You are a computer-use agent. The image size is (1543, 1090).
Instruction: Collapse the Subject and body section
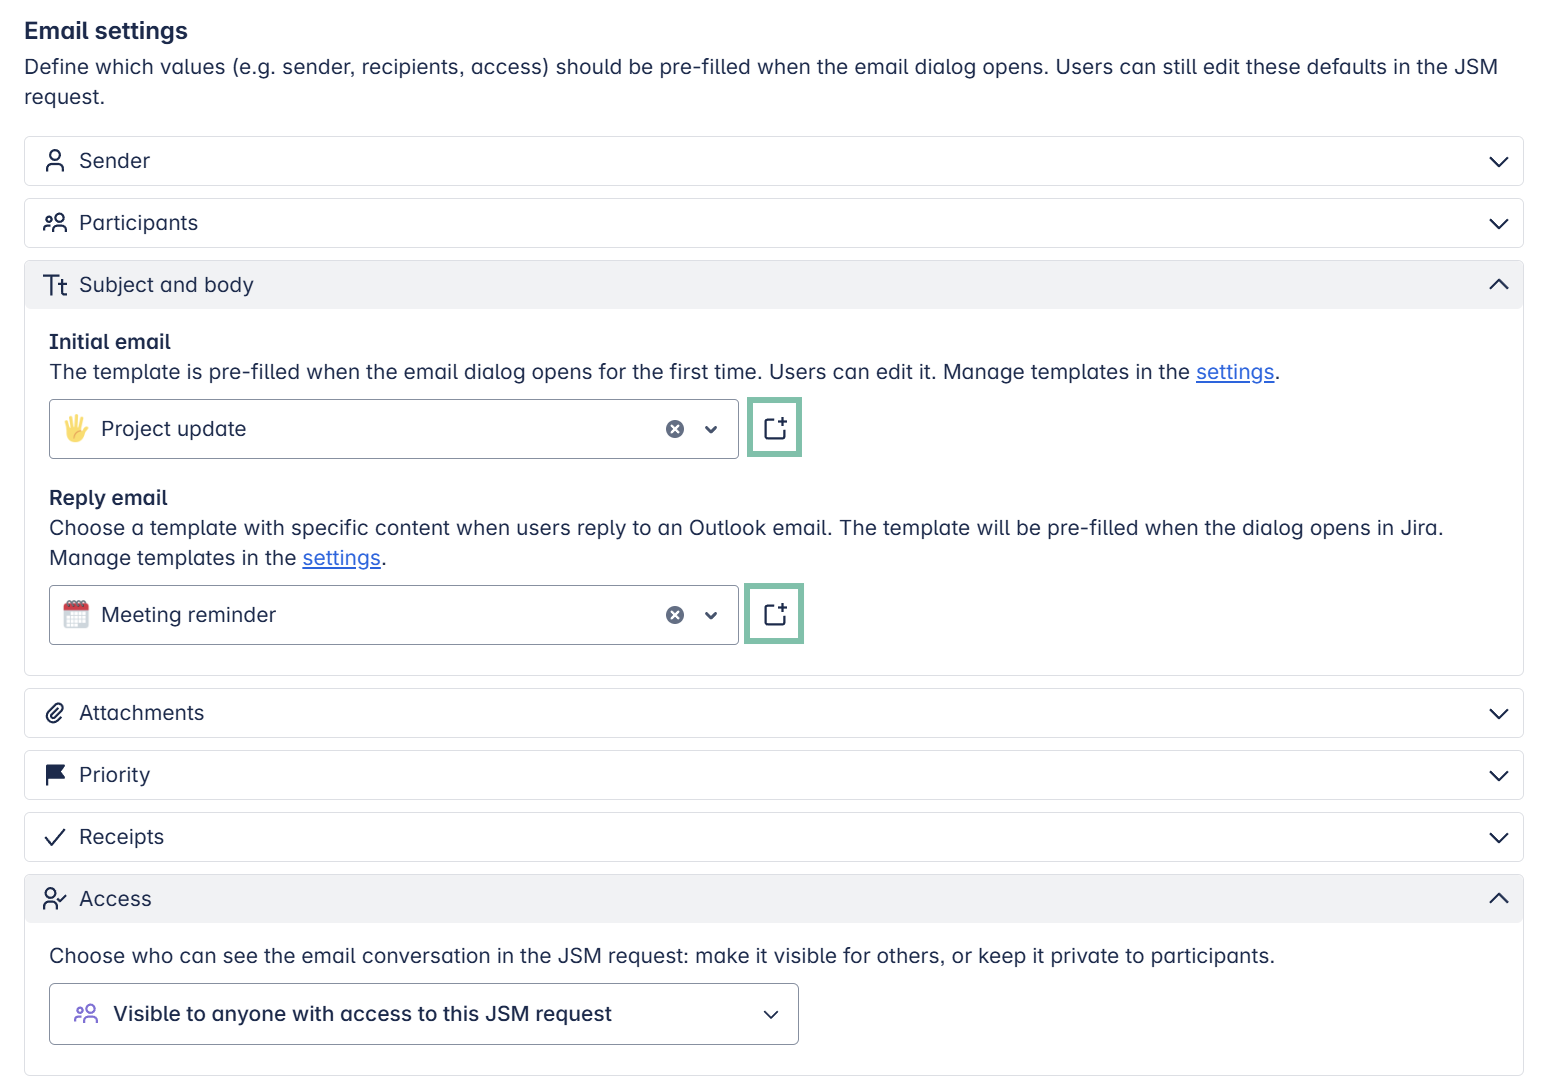coord(1498,285)
